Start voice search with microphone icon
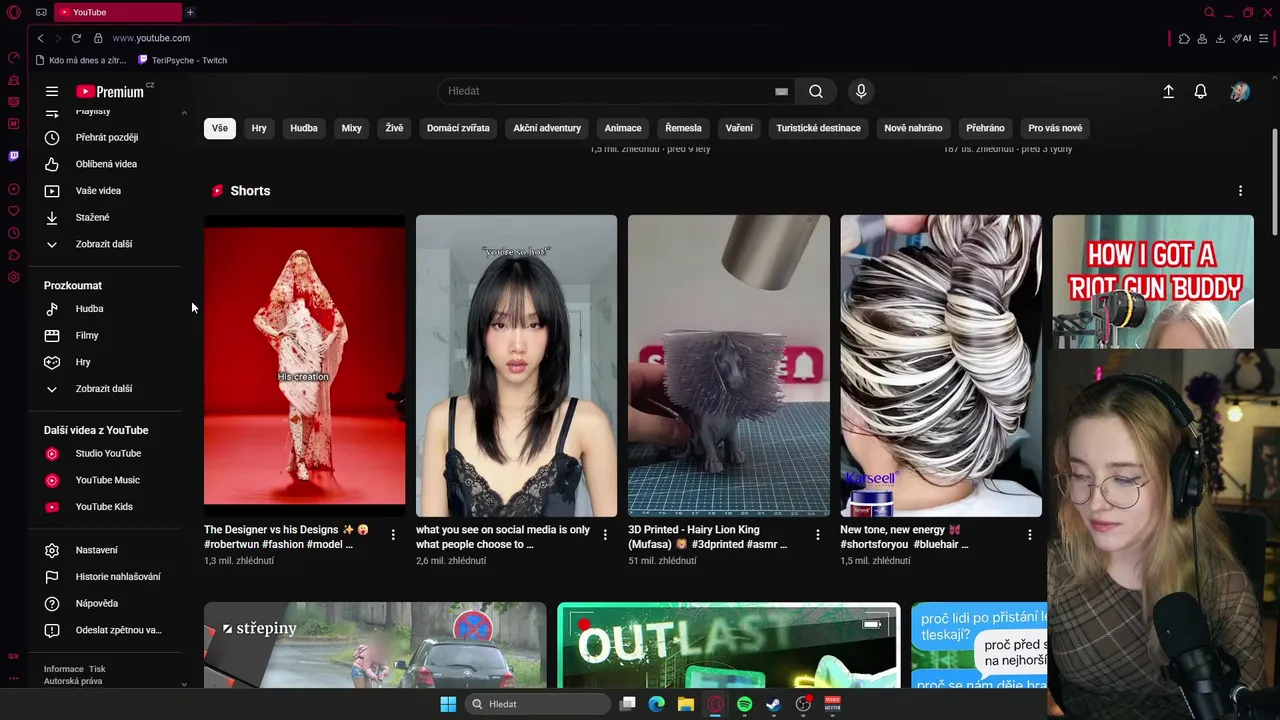 tap(861, 91)
